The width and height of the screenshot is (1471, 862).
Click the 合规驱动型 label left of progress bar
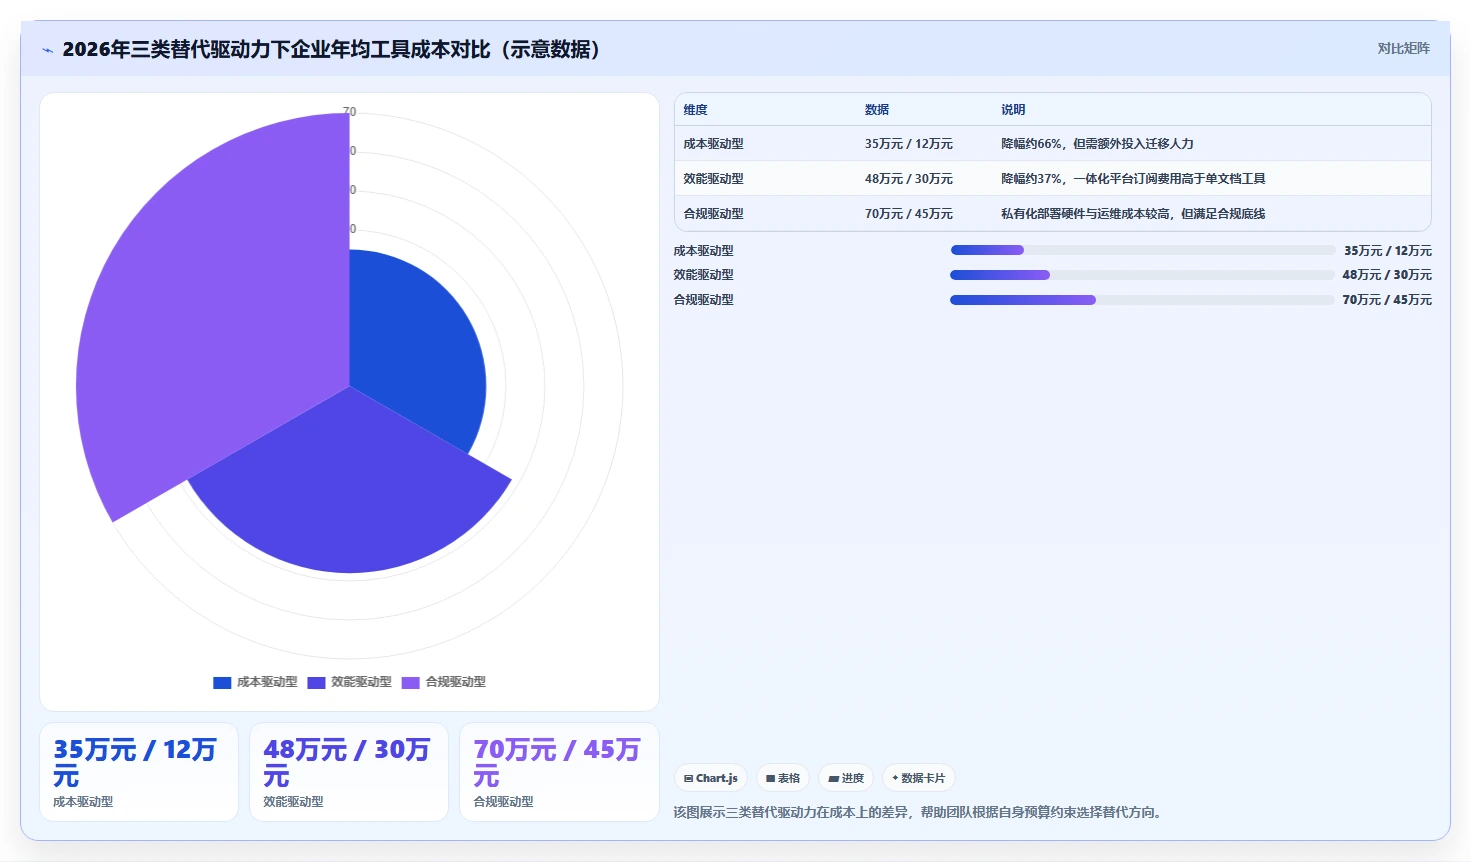703,300
